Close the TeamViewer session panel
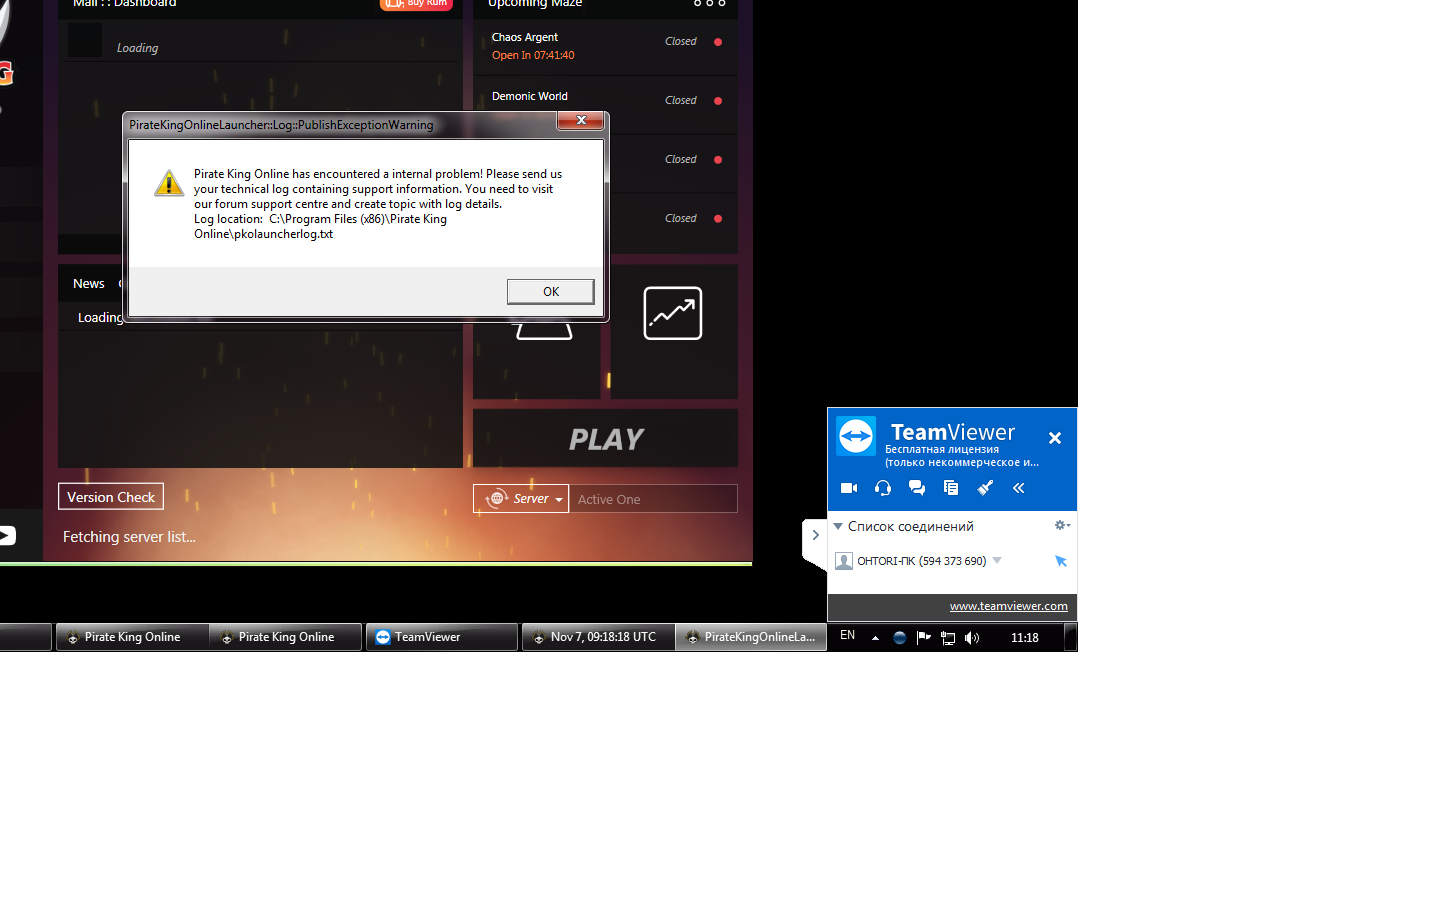The width and height of the screenshot is (1440, 900). coord(1055,438)
